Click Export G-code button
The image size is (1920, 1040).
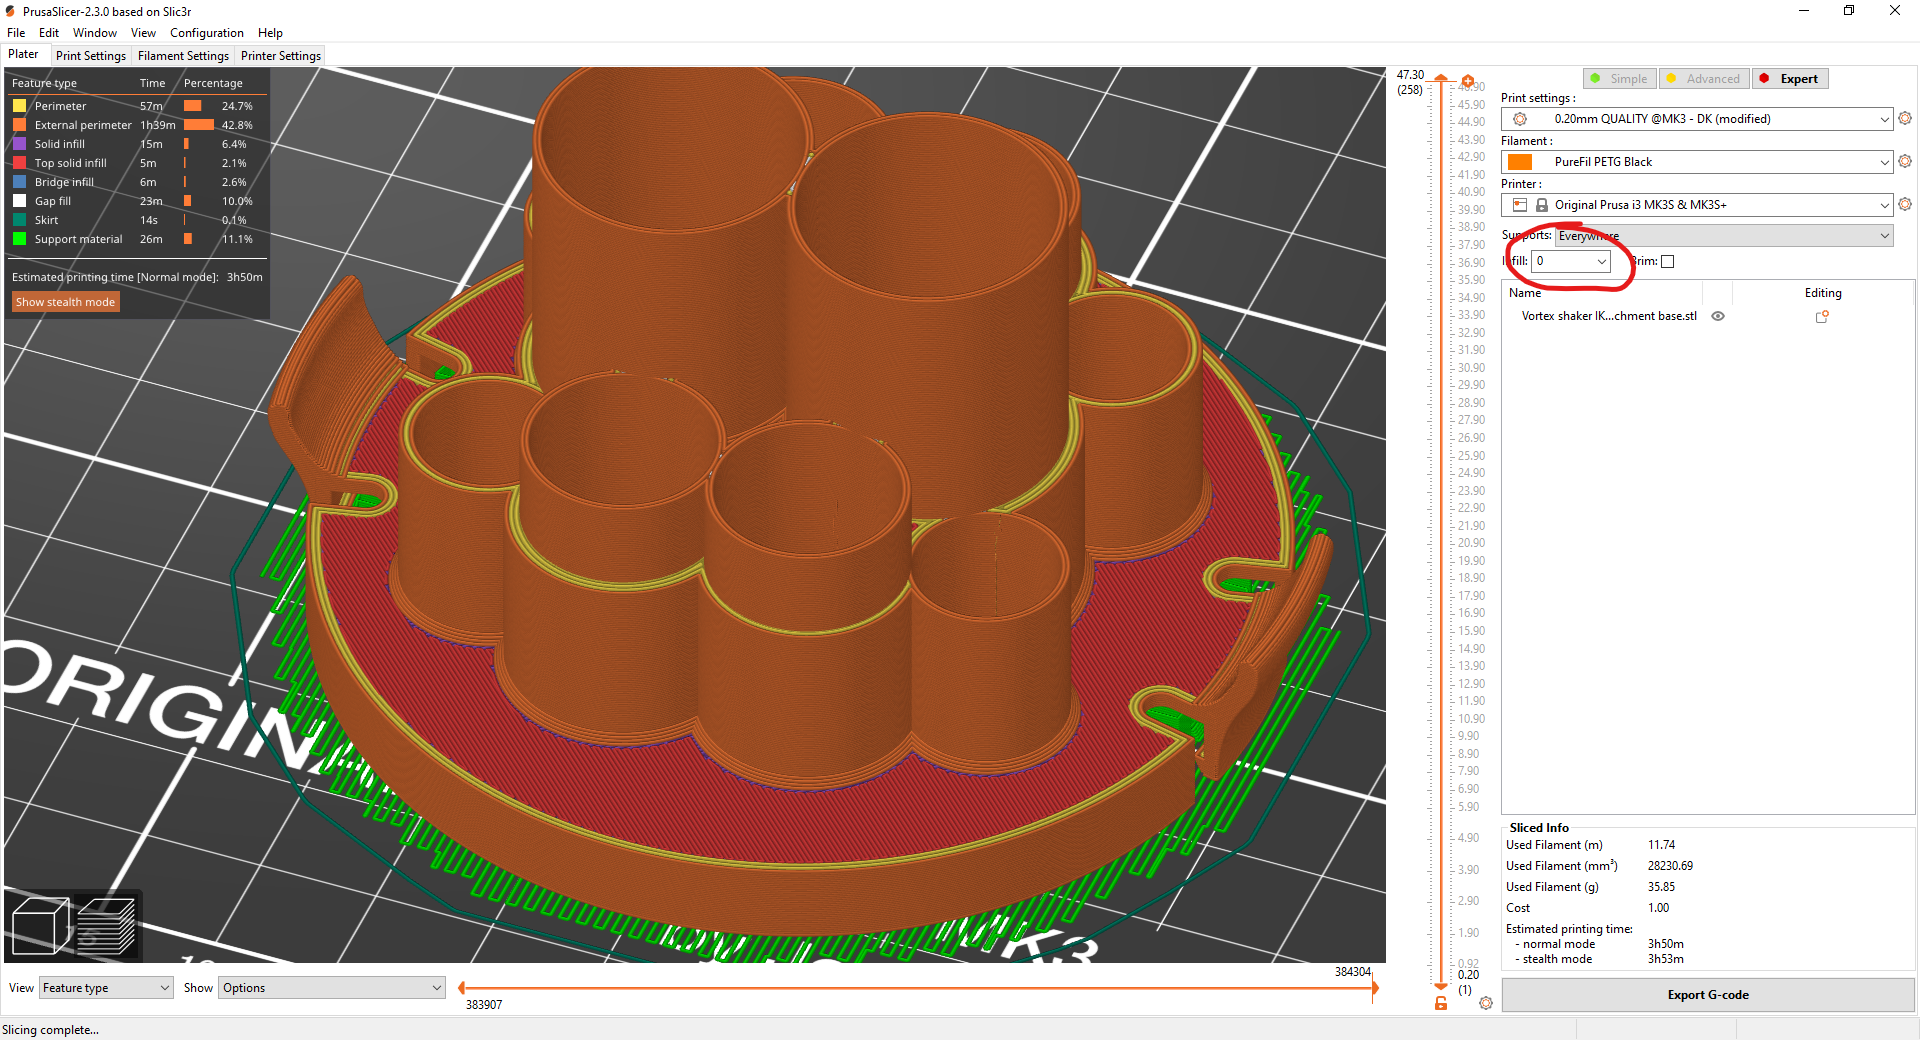coord(1708,995)
